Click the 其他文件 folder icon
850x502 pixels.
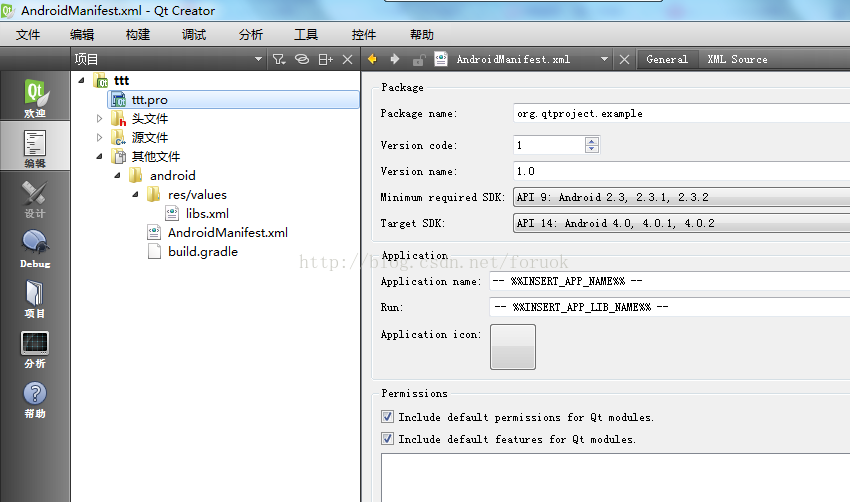[118, 157]
